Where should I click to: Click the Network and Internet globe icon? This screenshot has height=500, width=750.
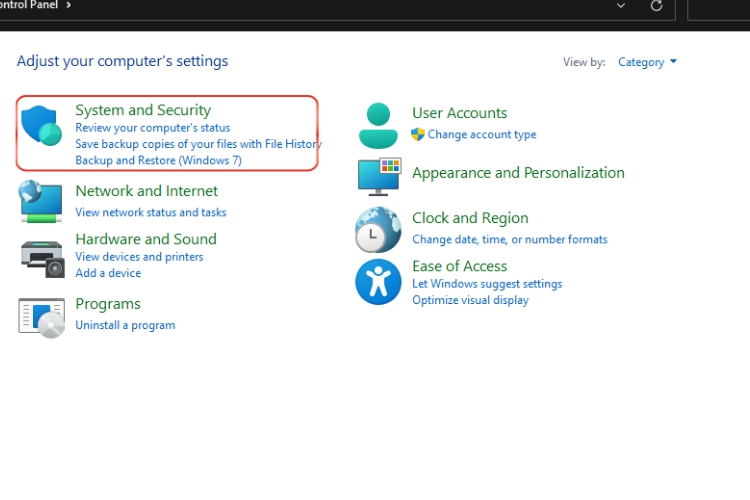coord(41,200)
